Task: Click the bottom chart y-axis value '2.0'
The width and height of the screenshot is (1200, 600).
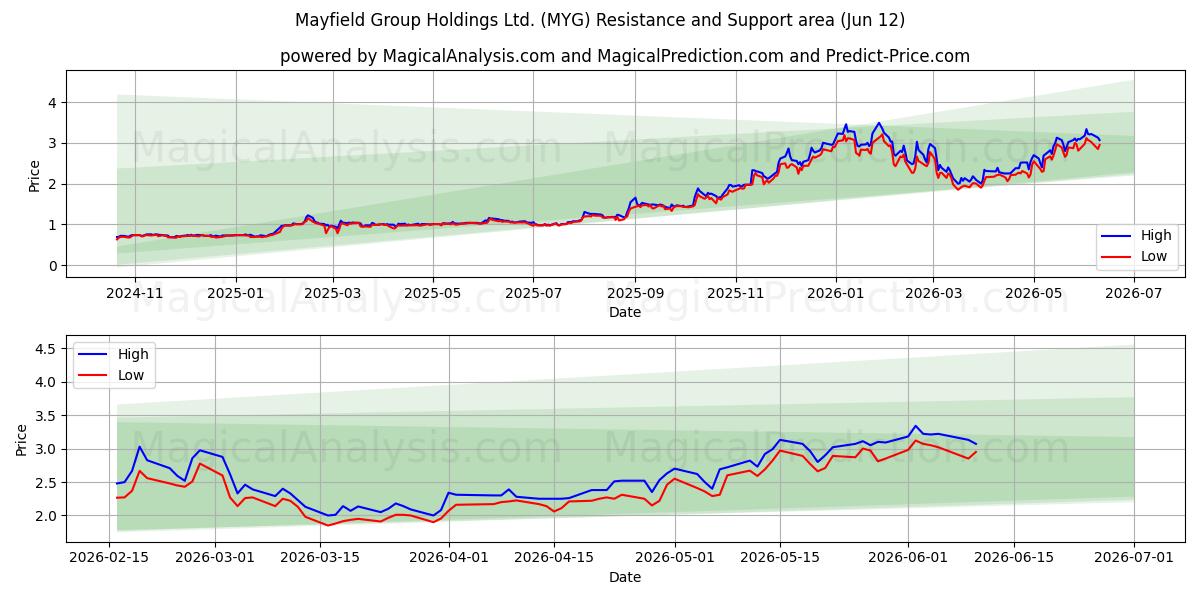Action: pos(47,516)
